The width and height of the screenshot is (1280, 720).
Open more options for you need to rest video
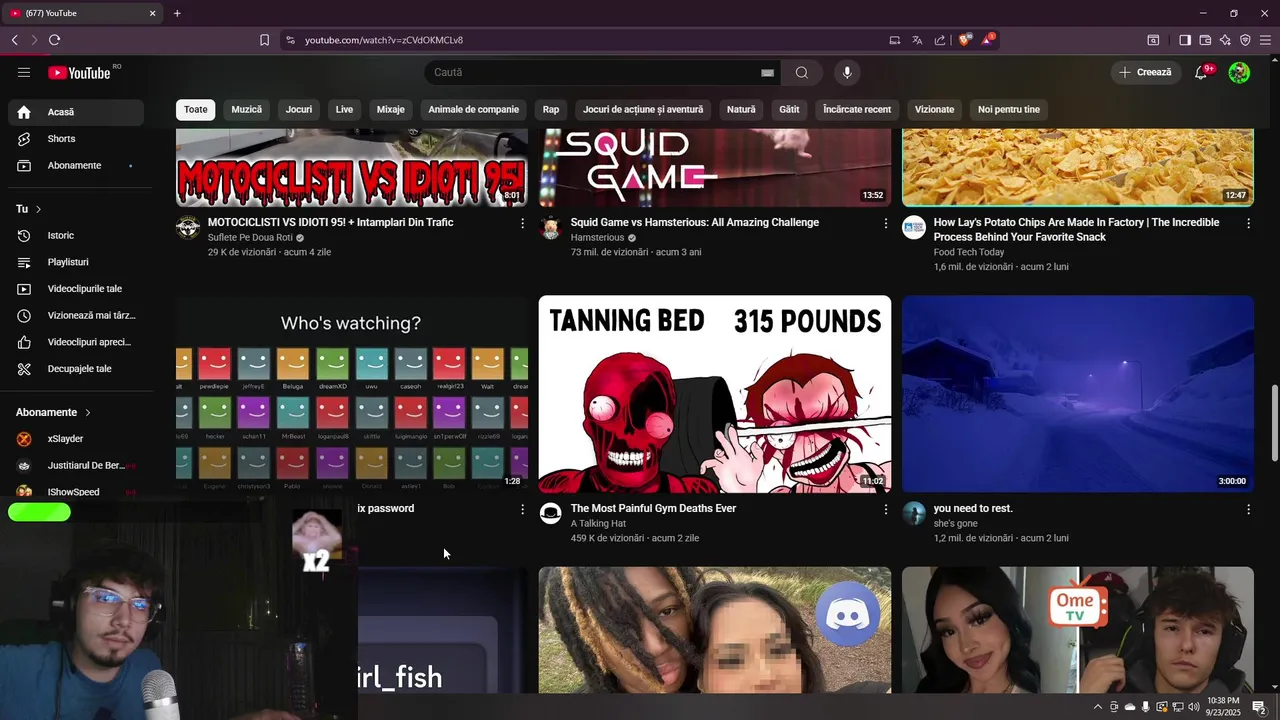tap(1248, 510)
